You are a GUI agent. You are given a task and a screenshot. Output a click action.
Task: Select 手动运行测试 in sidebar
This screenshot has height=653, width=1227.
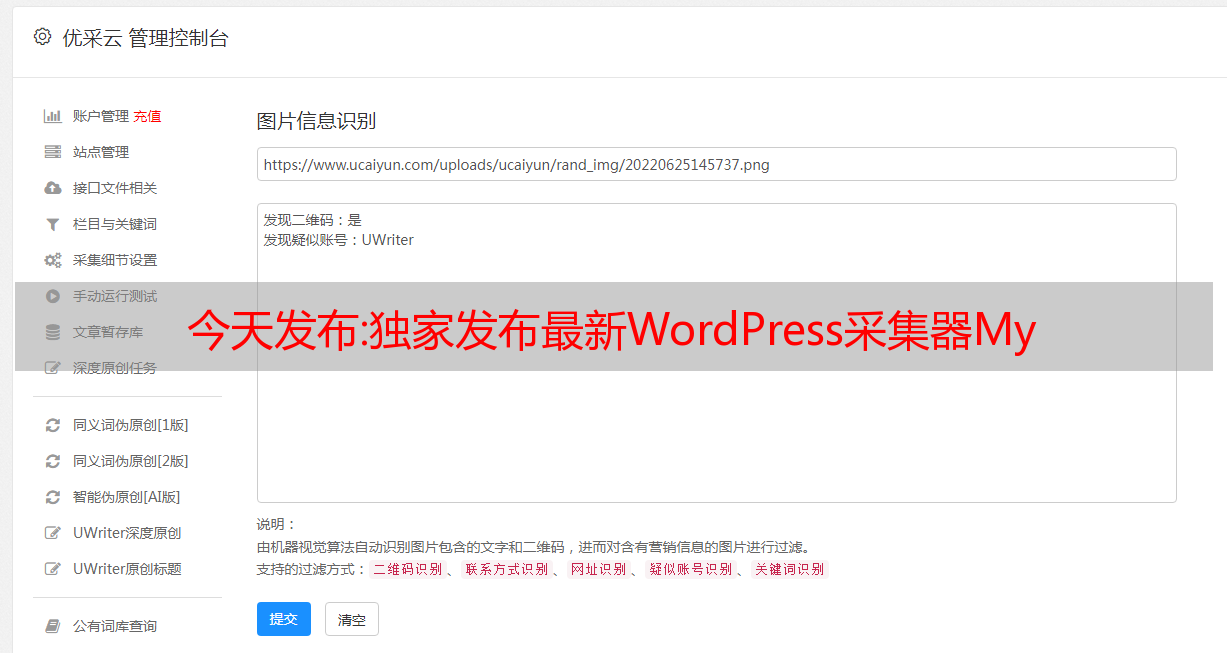[115, 296]
